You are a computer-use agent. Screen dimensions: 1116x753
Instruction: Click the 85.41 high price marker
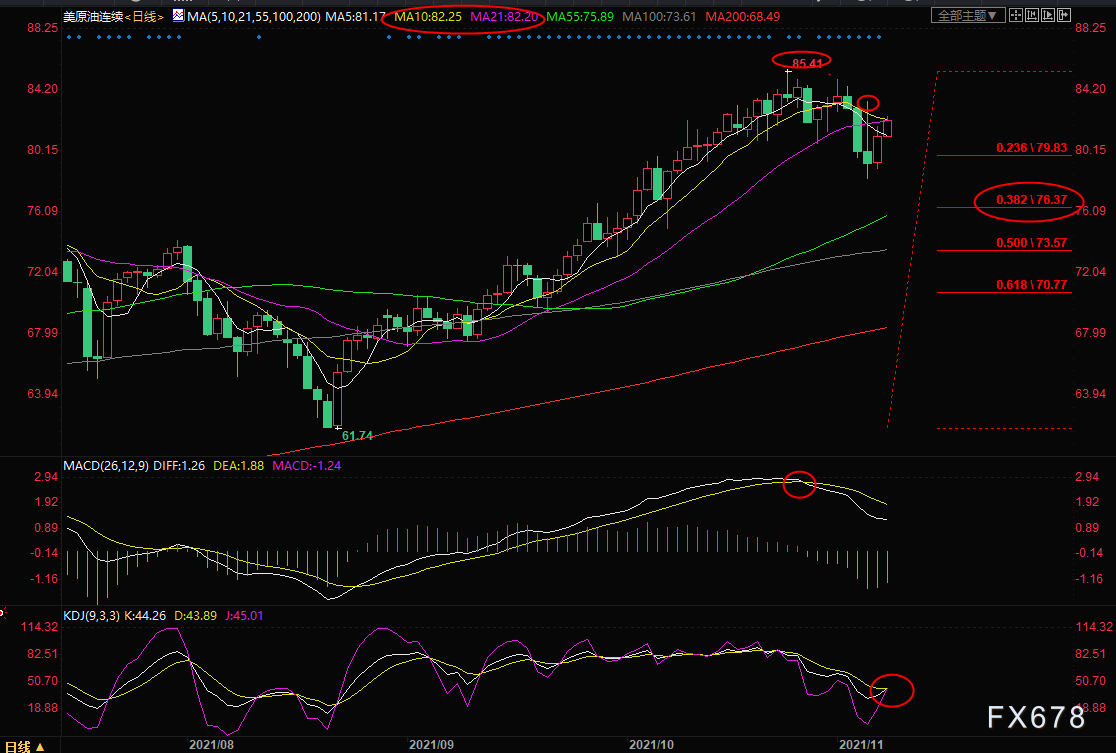pyautogui.click(x=807, y=63)
